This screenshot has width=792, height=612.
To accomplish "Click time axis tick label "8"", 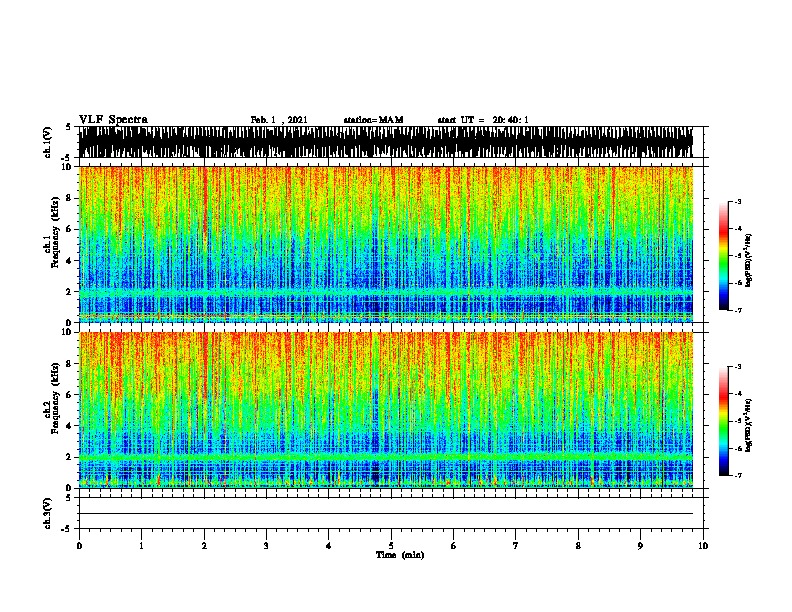I will coord(578,546).
